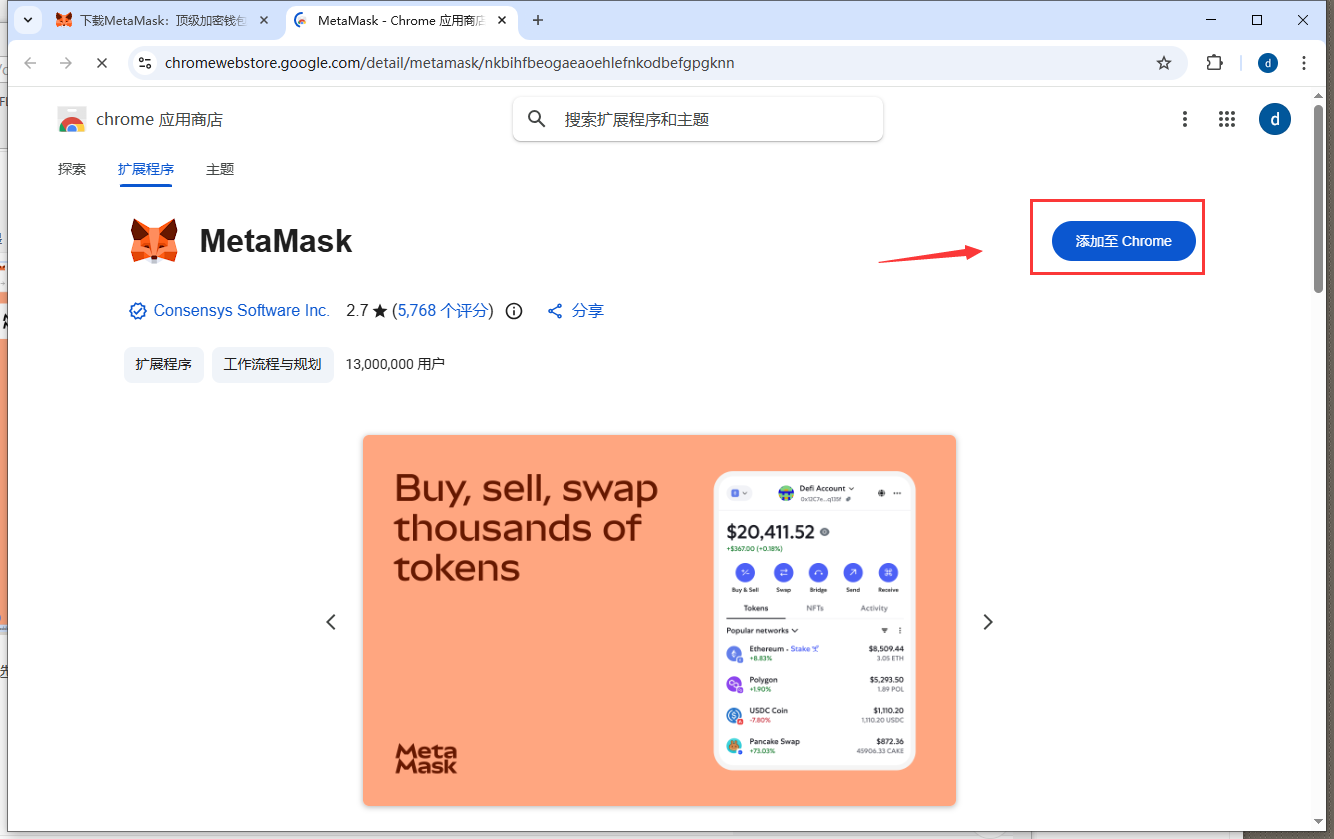
Task: Open Consensys Software Inc. publisher link
Action: (241, 311)
